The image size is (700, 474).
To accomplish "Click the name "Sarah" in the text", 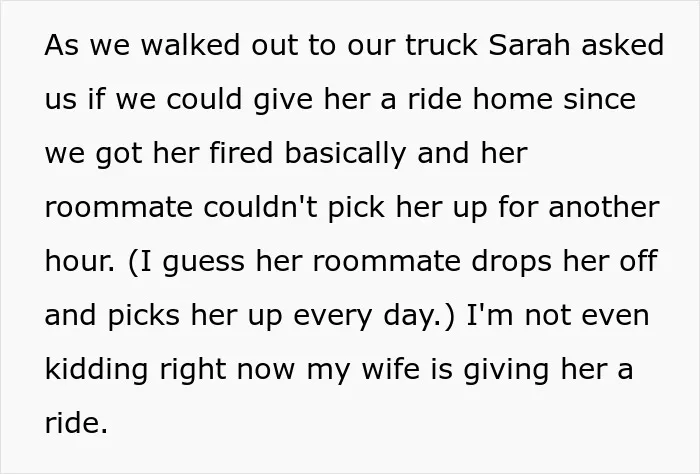I will [x=529, y=45].
